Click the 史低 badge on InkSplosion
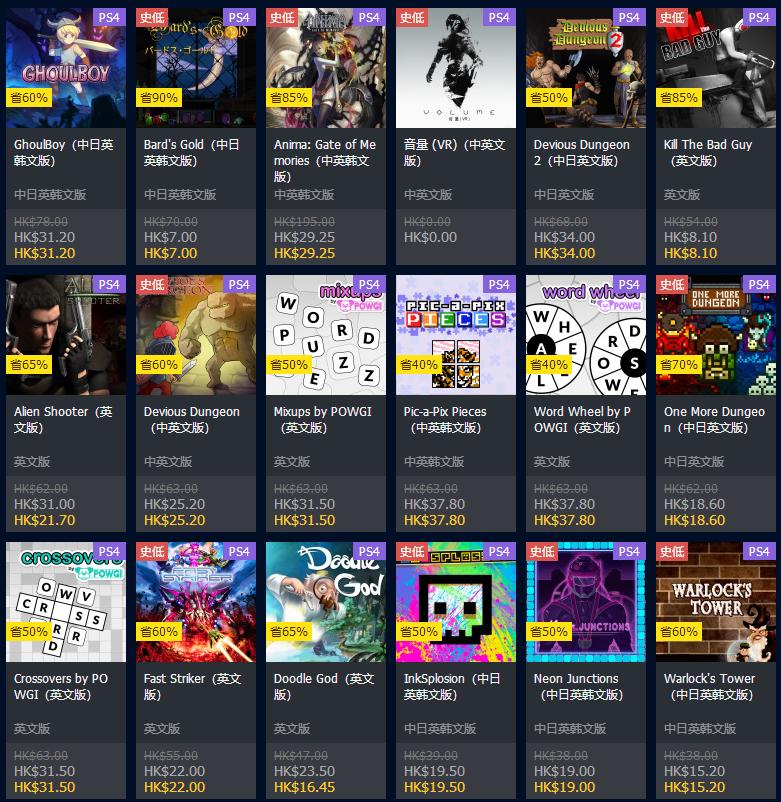The height and width of the screenshot is (802, 781). (412, 552)
